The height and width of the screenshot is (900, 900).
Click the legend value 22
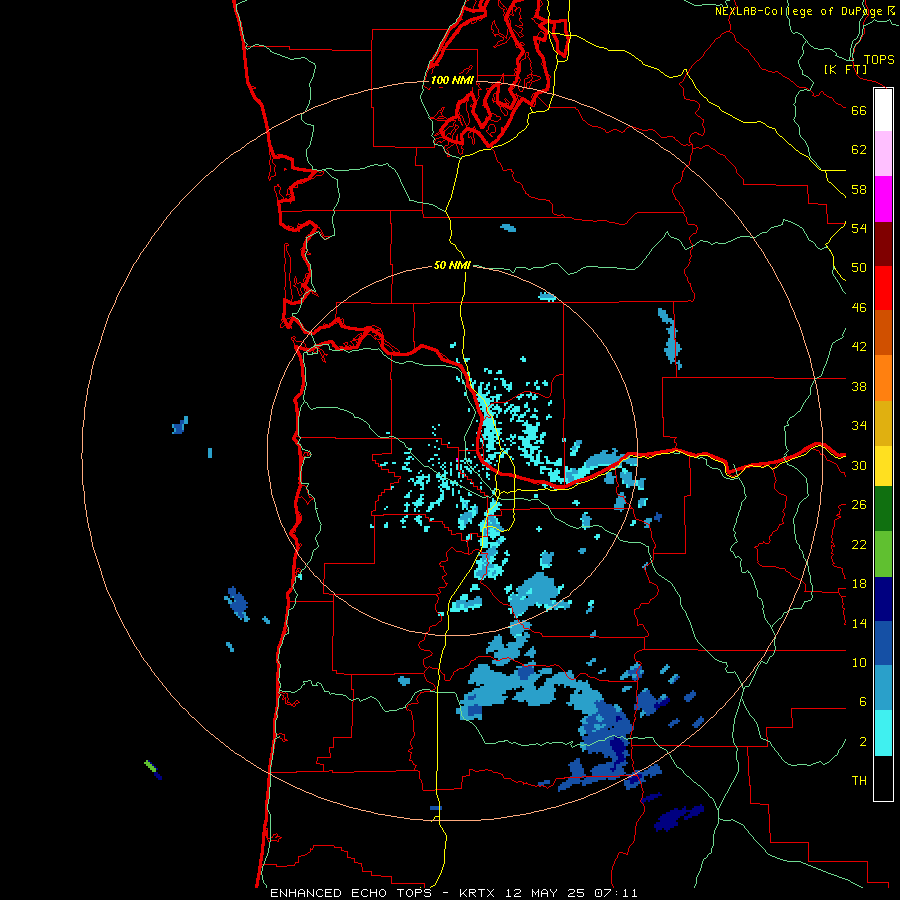coord(859,544)
